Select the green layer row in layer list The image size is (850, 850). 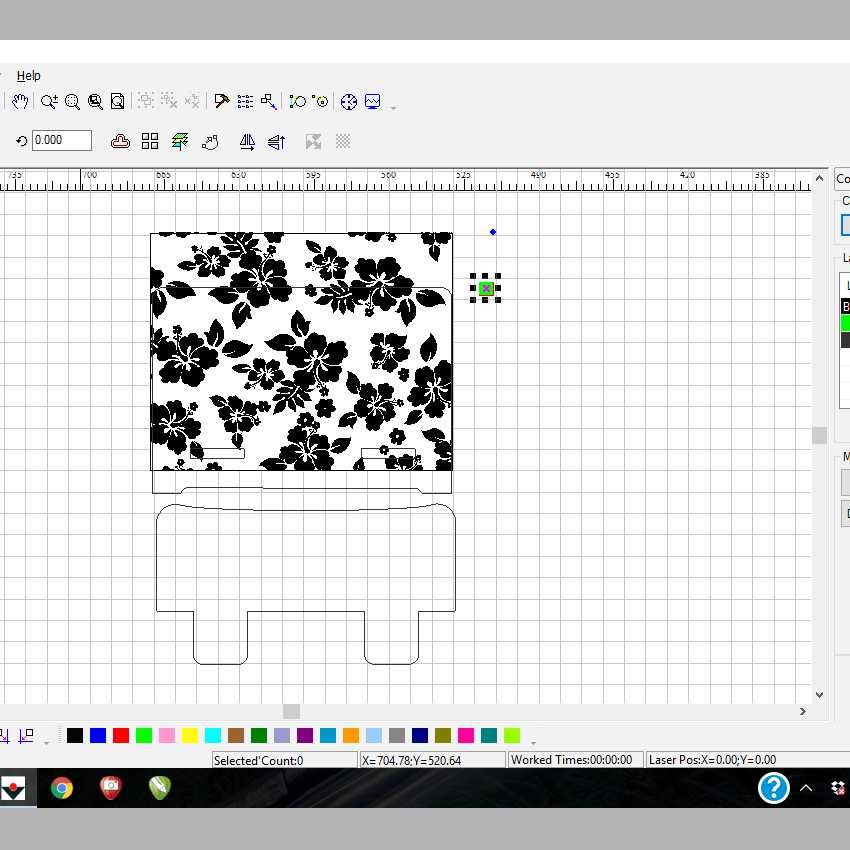[845, 323]
